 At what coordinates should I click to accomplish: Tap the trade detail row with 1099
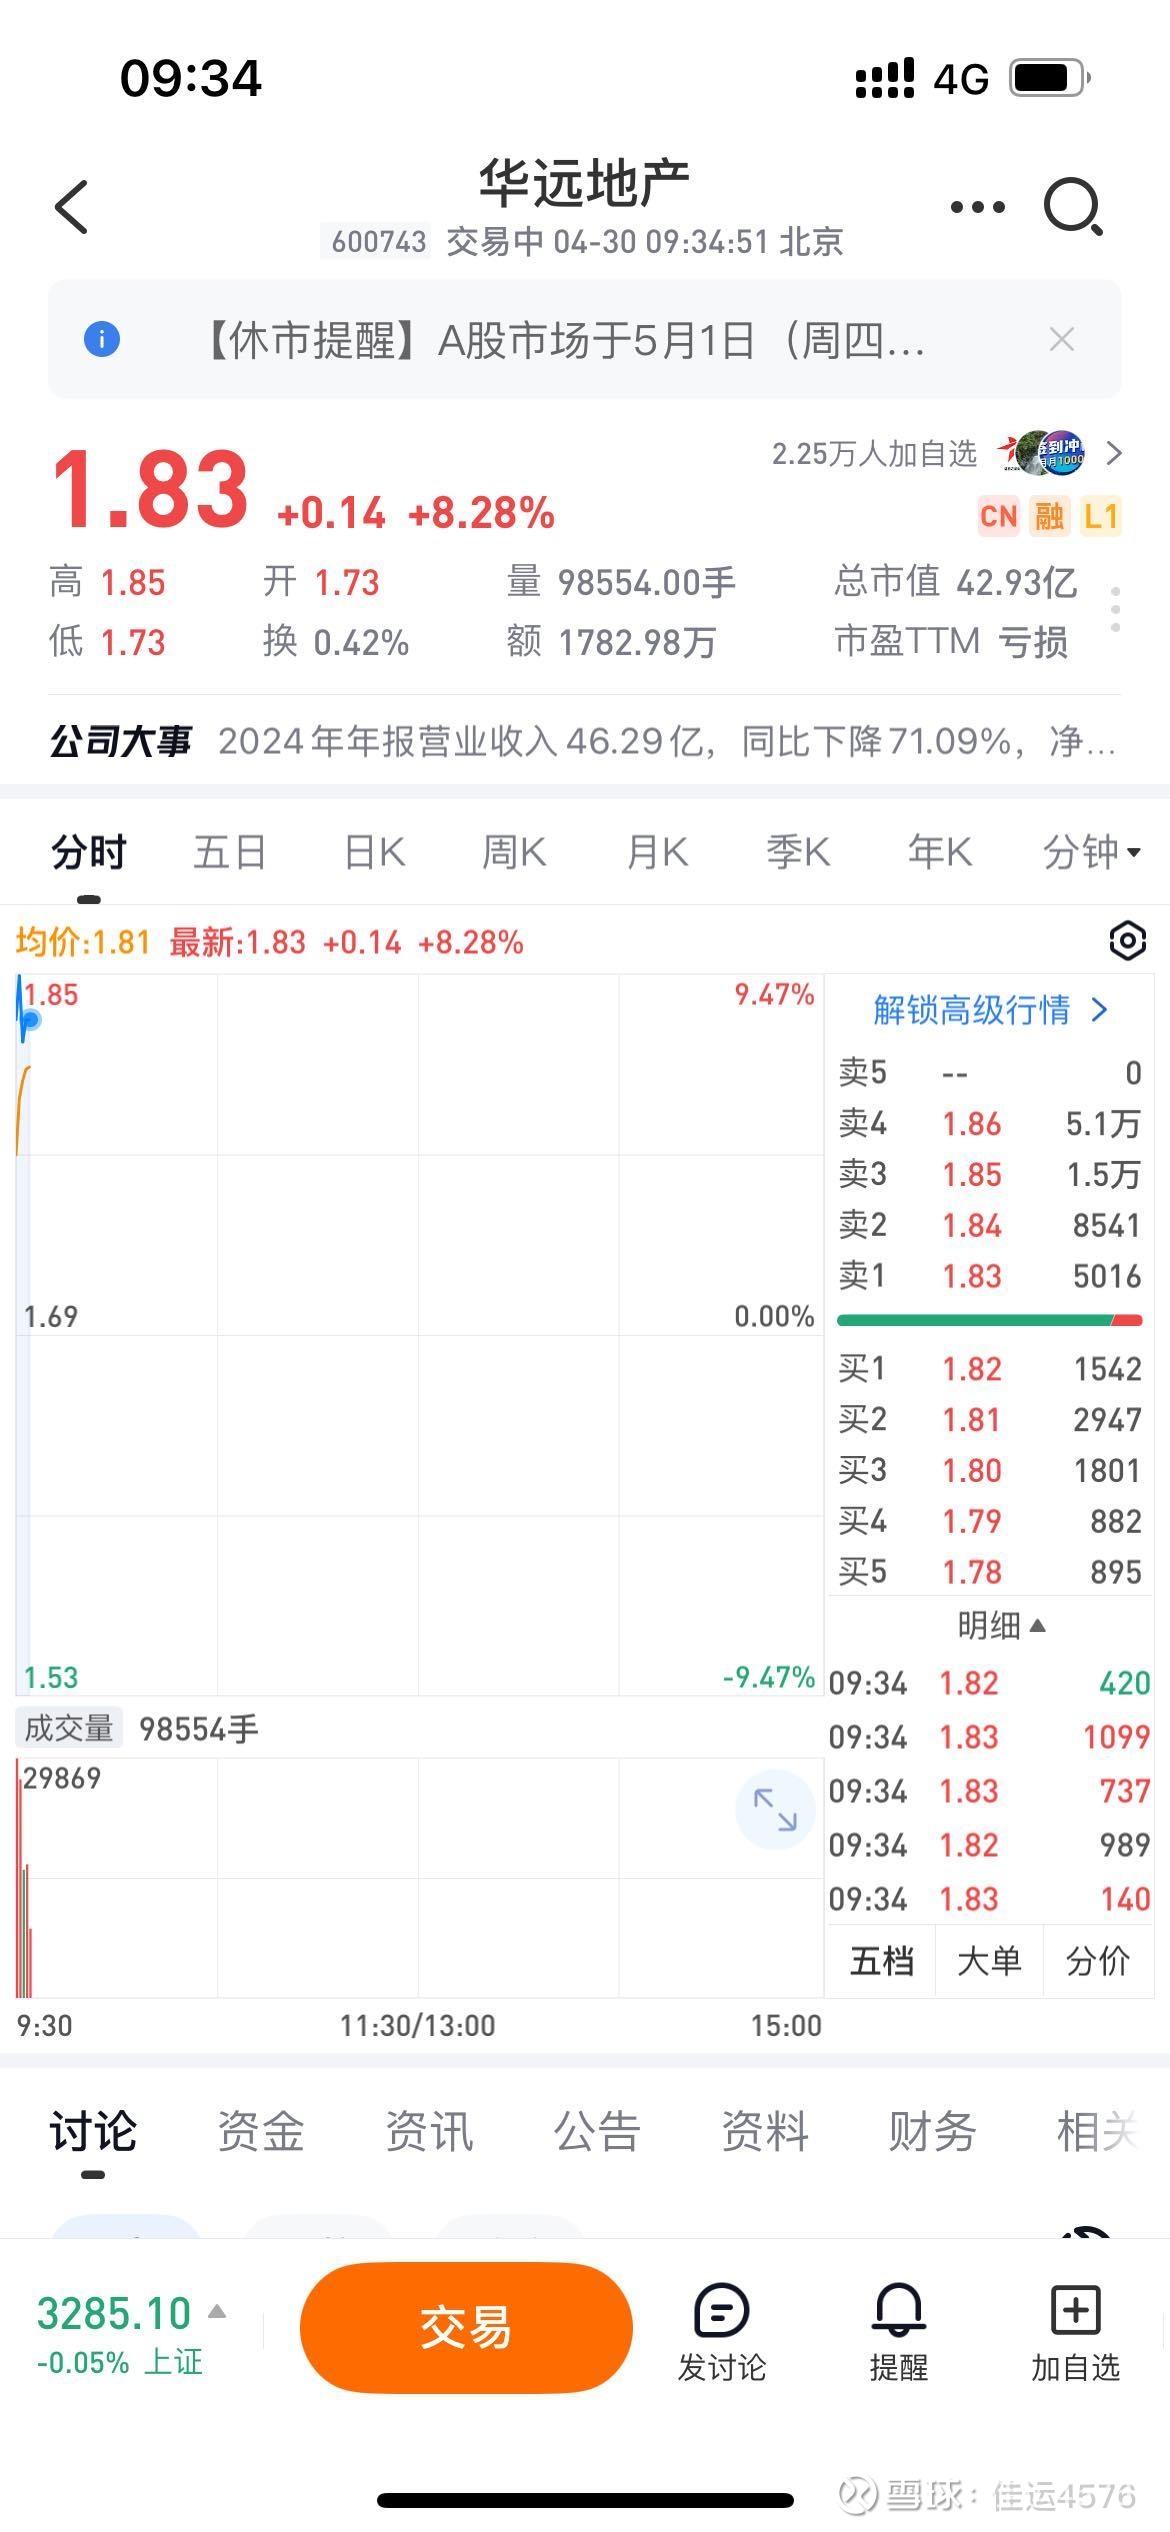pyautogui.click(x=989, y=1737)
